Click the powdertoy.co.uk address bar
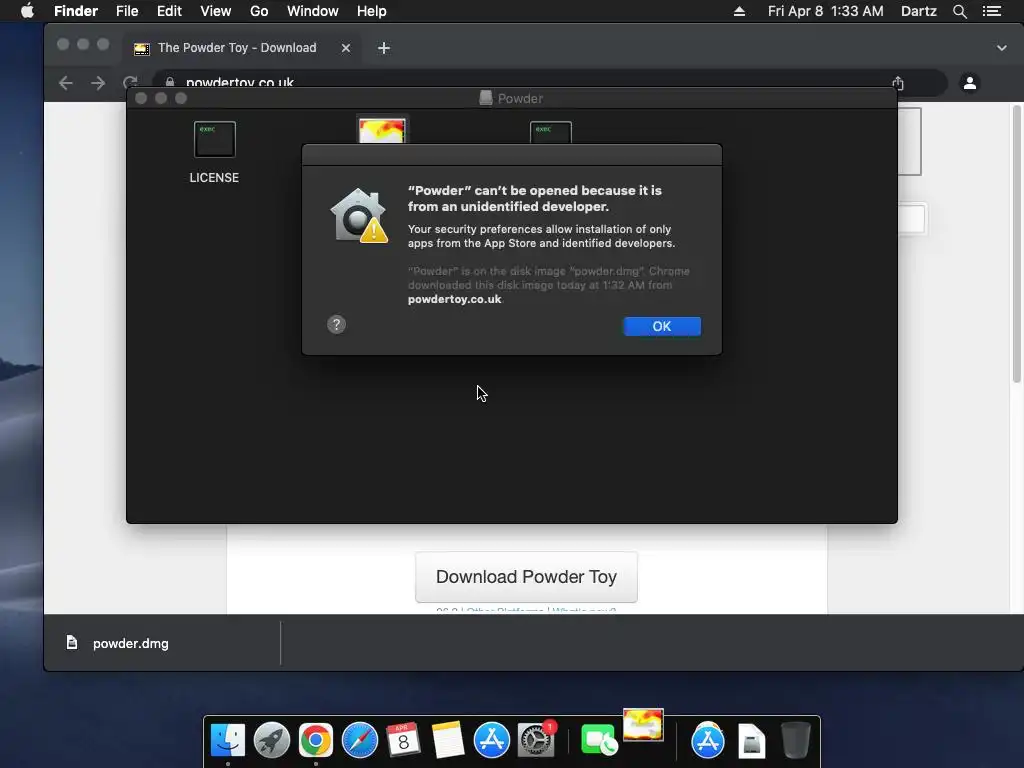The height and width of the screenshot is (768, 1024). 549,83
